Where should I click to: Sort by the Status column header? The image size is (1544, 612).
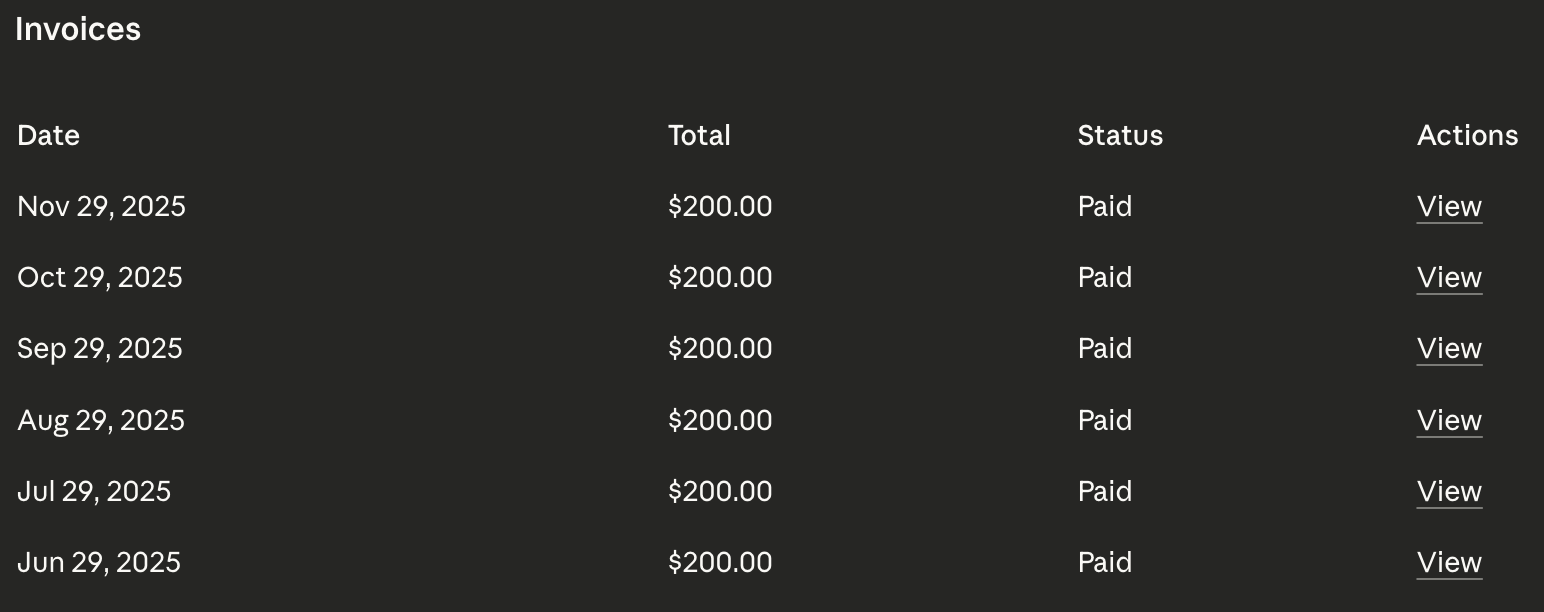click(1120, 135)
